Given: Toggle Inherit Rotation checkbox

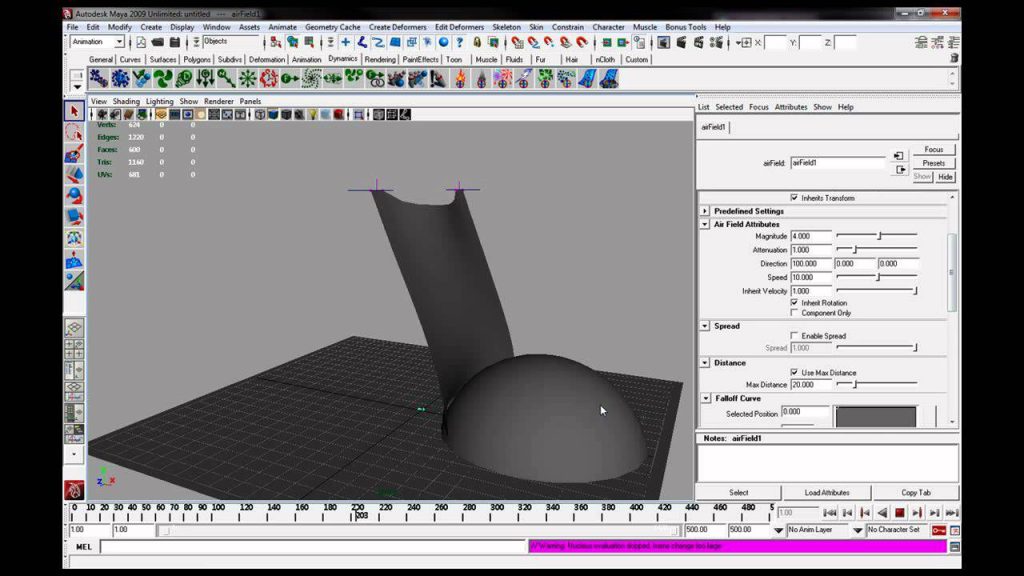Looking at the screenshot, I should tap(794, 302).
